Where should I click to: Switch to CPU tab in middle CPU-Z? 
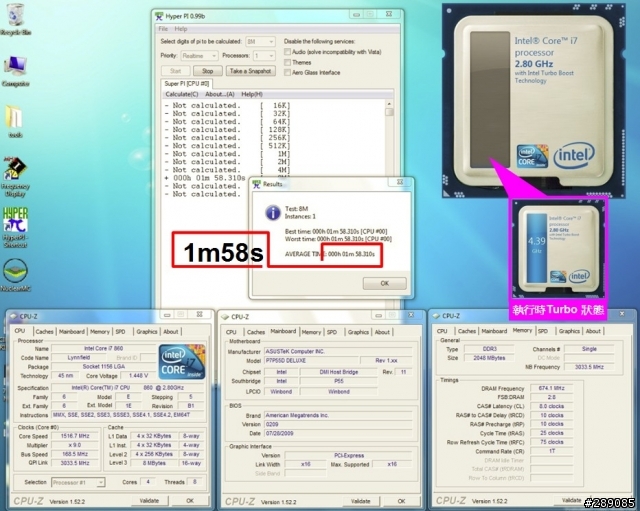pyautogui.click(x=231, y=332)
